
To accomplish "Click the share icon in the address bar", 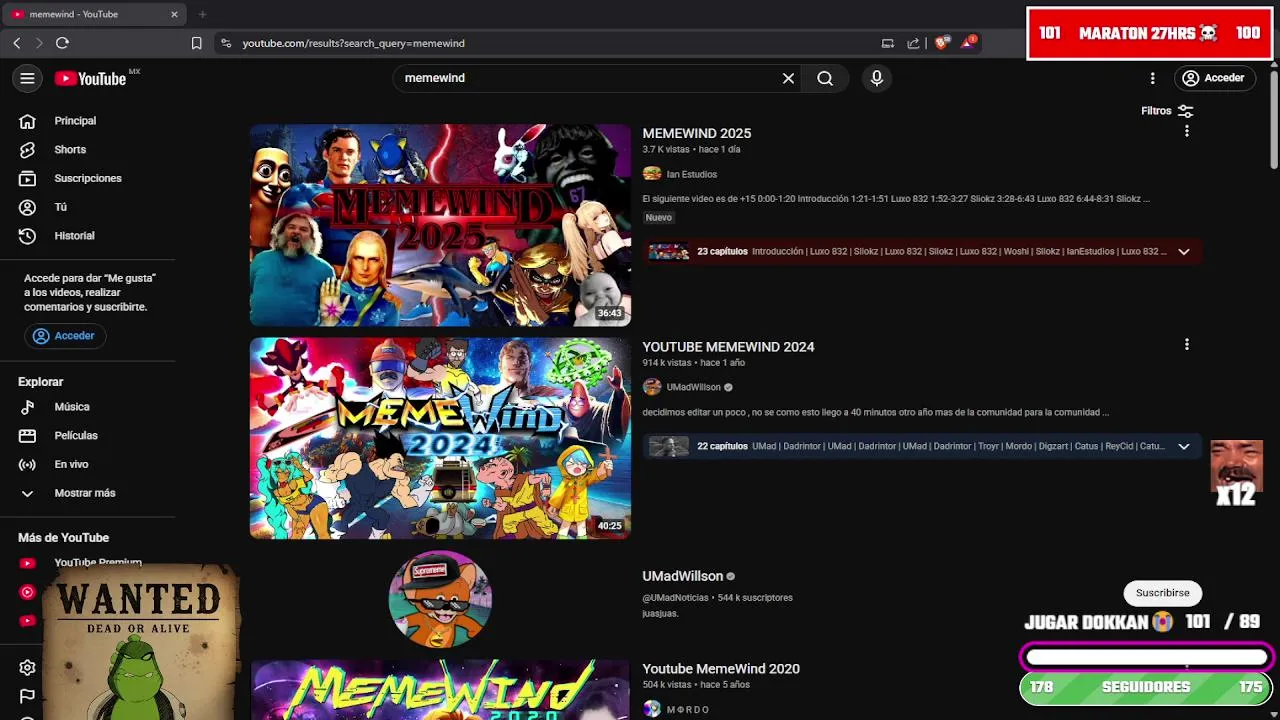I will pos(913,43).
